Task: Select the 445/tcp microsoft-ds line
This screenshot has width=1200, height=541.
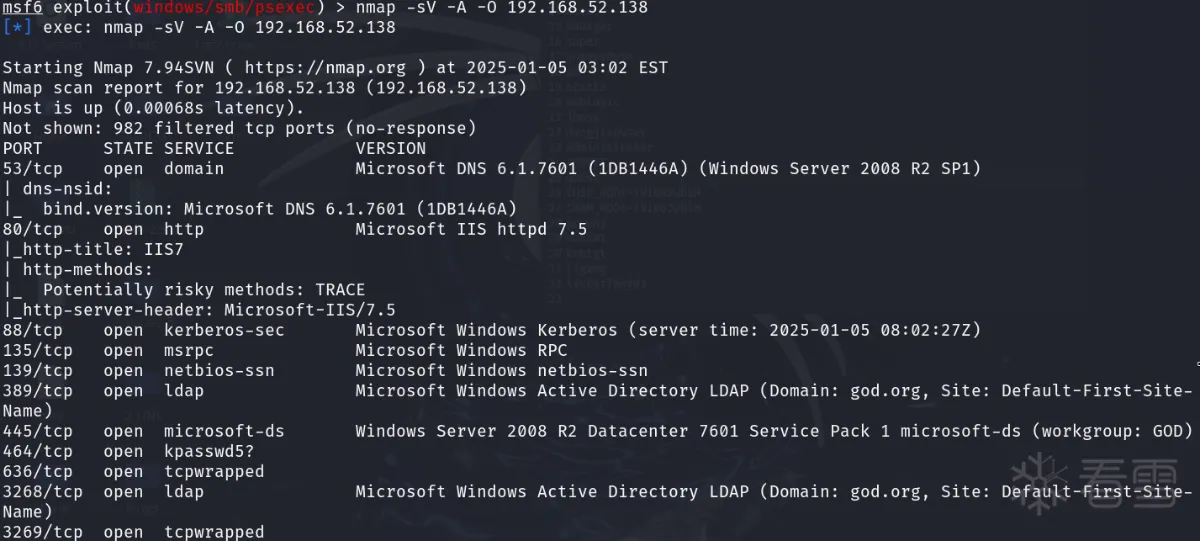Action: pos(597,431)
